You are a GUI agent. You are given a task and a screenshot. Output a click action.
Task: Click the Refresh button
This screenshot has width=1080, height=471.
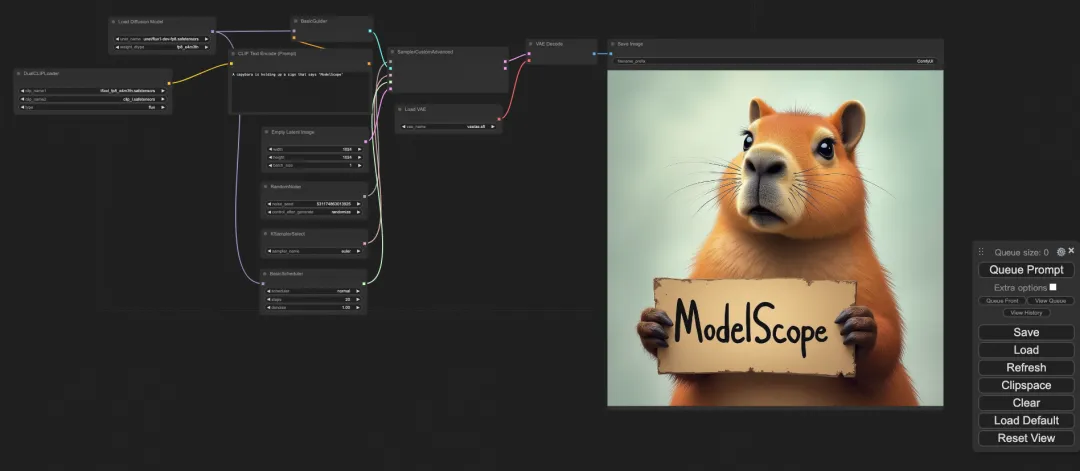tap(1026, 368)
